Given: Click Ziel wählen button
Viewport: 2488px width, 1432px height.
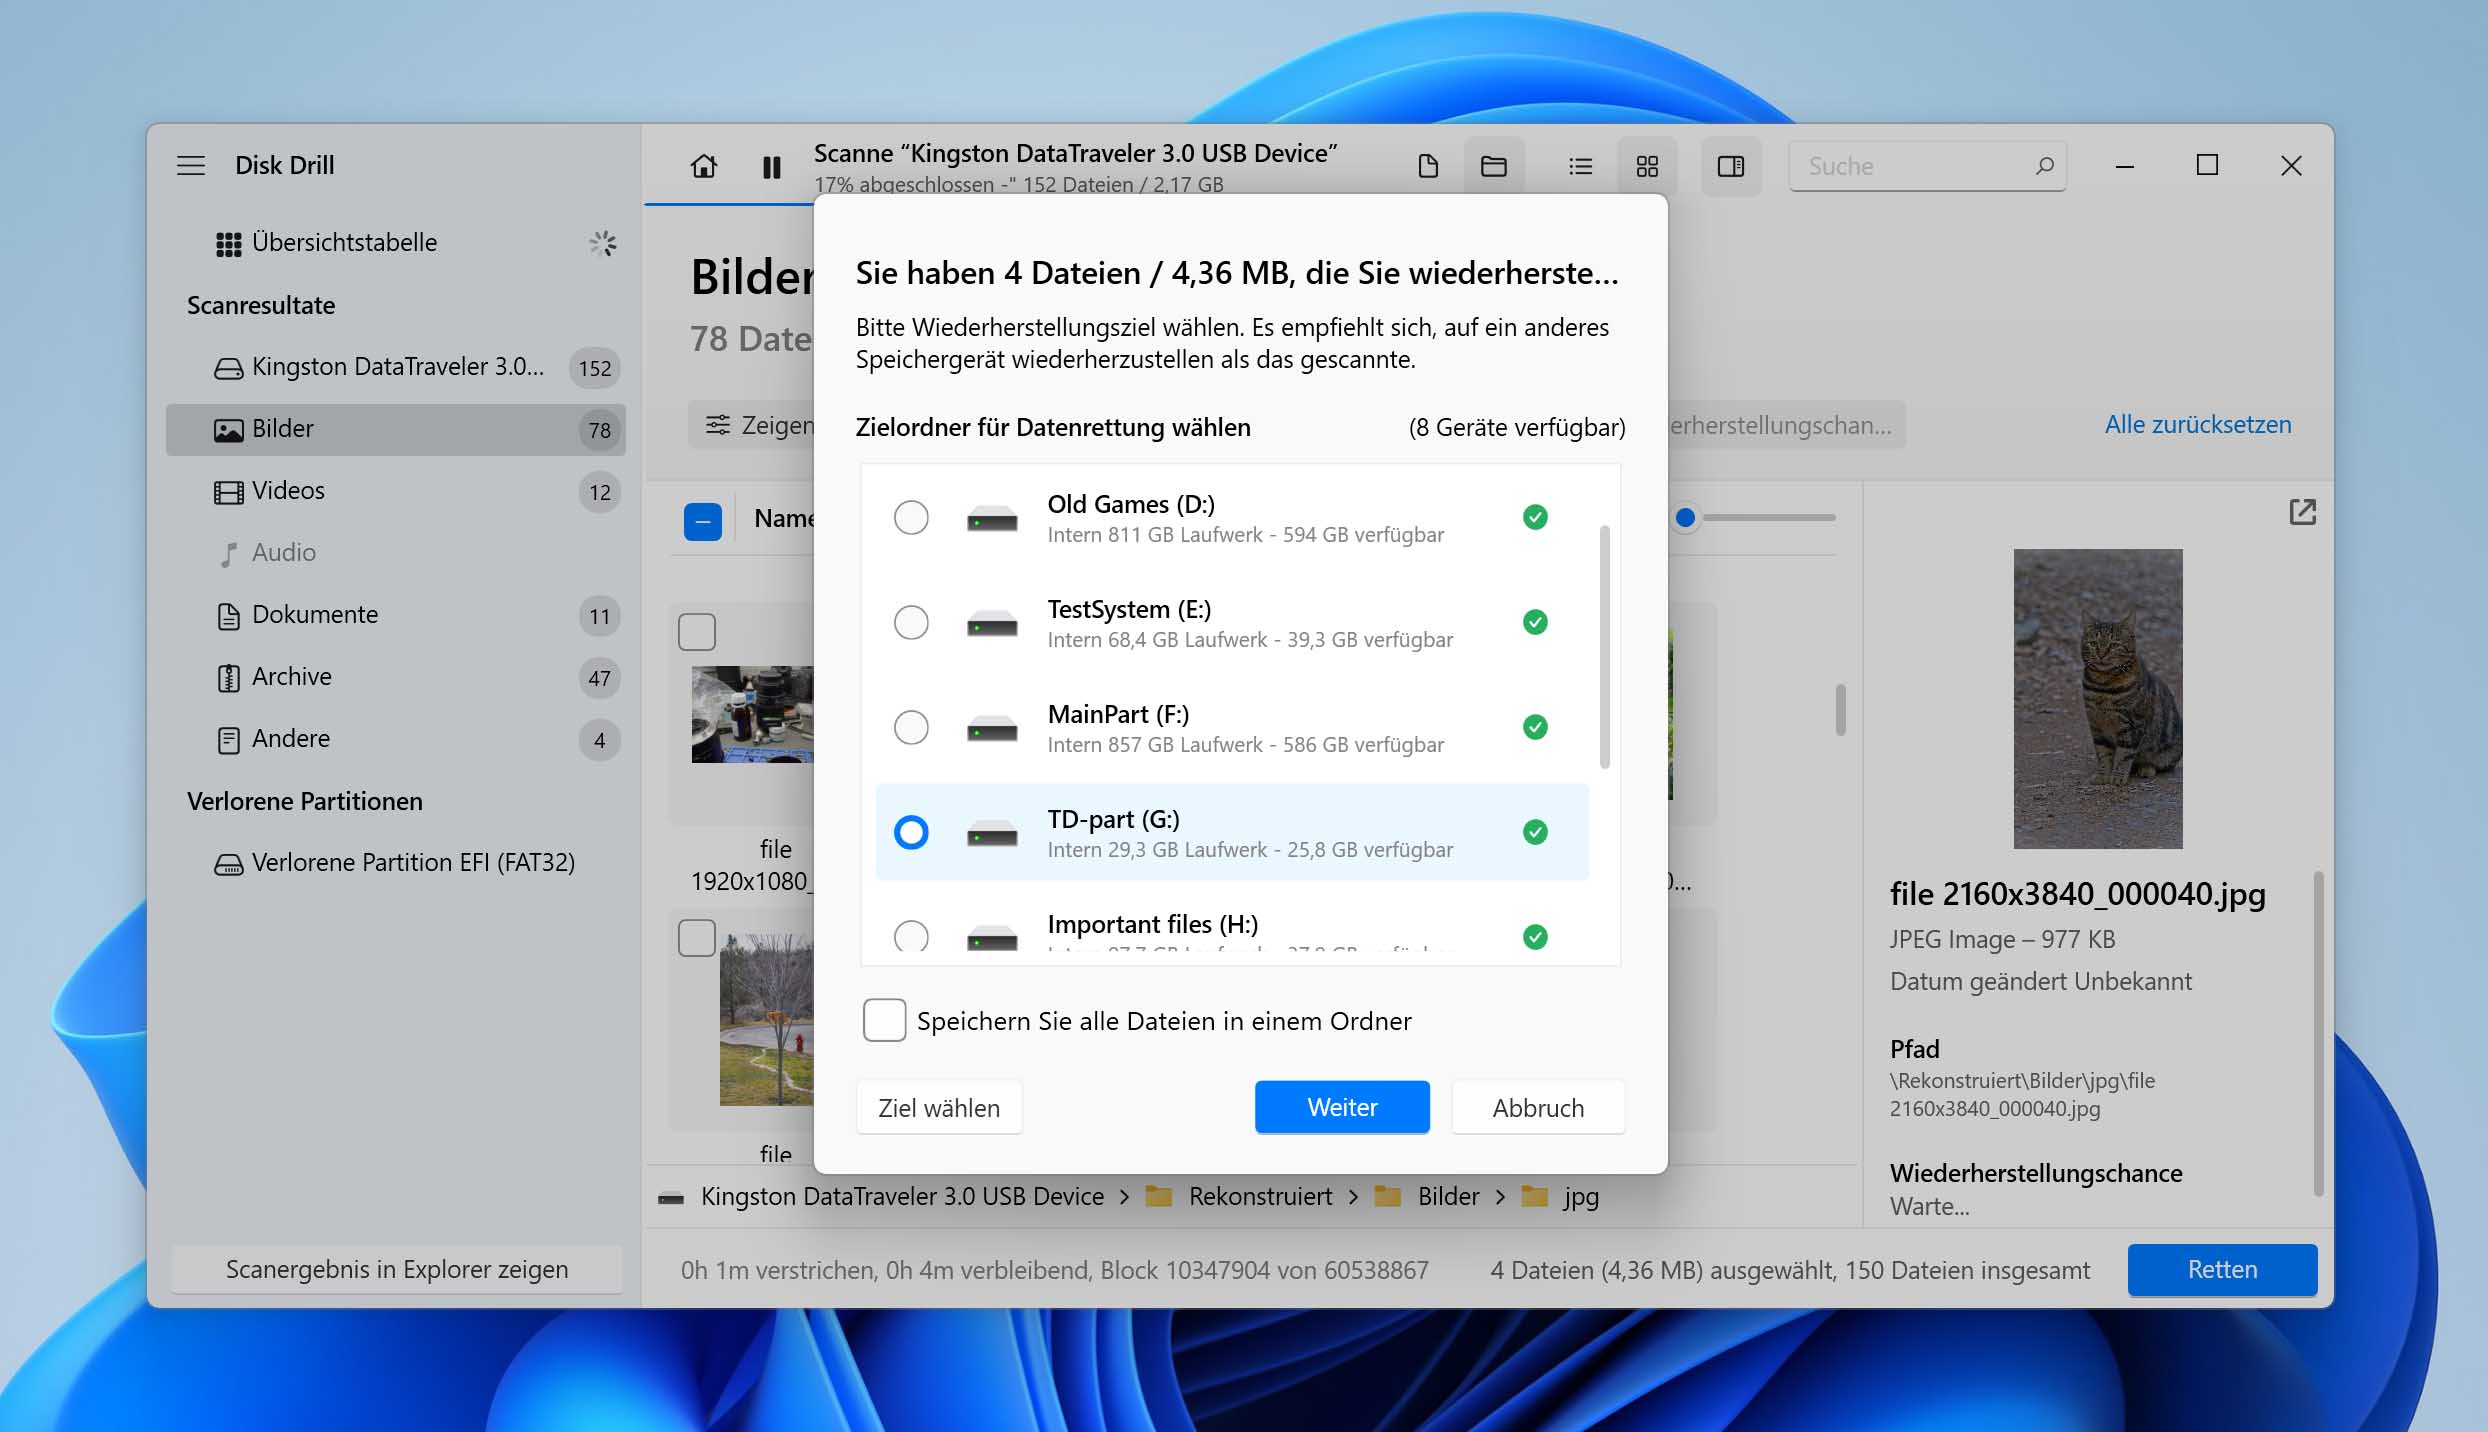Looking at the screenshot, I should pos(939,1108).
